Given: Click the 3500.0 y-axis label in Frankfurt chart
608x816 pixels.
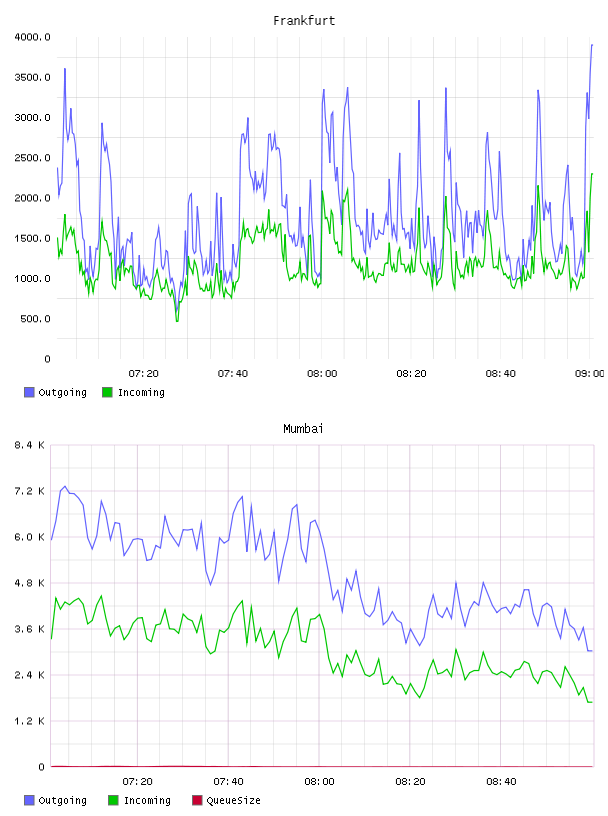Looking at the screenshot, I should [32, 78].
